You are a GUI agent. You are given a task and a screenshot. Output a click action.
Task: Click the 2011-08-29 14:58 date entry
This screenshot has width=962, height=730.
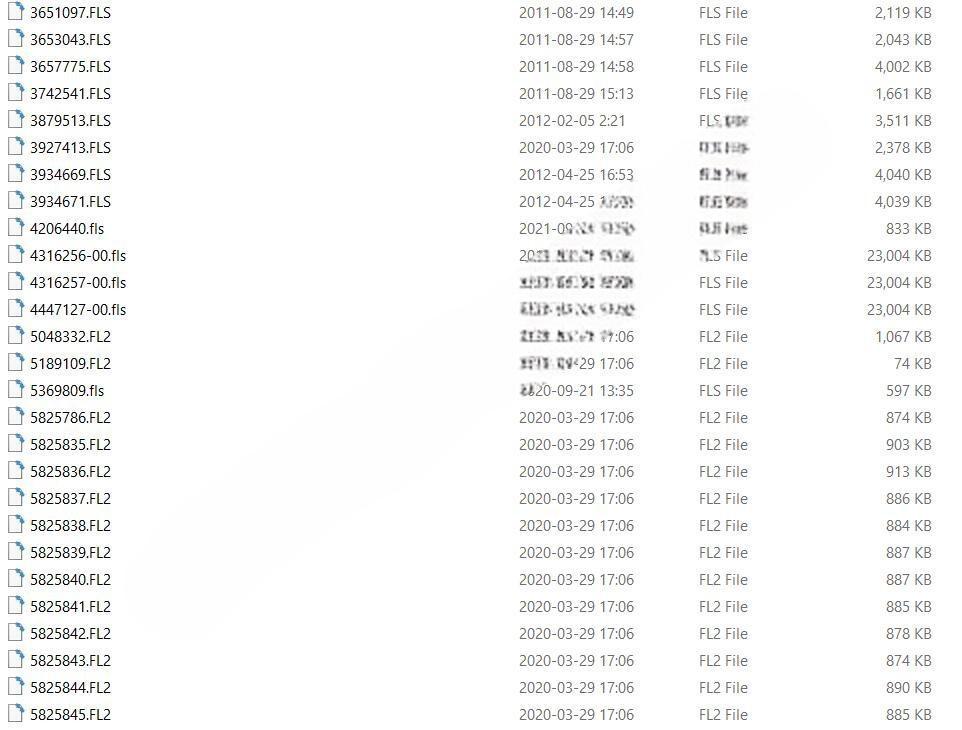point(576,67)
